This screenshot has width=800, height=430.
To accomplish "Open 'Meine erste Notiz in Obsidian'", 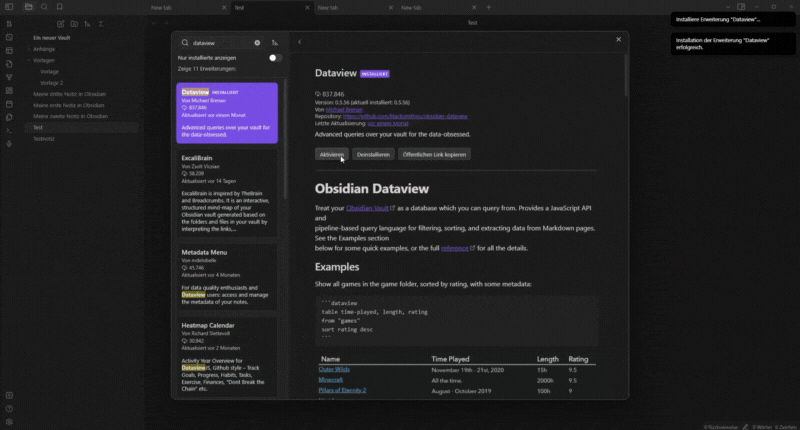I will [x=68, y=105].
